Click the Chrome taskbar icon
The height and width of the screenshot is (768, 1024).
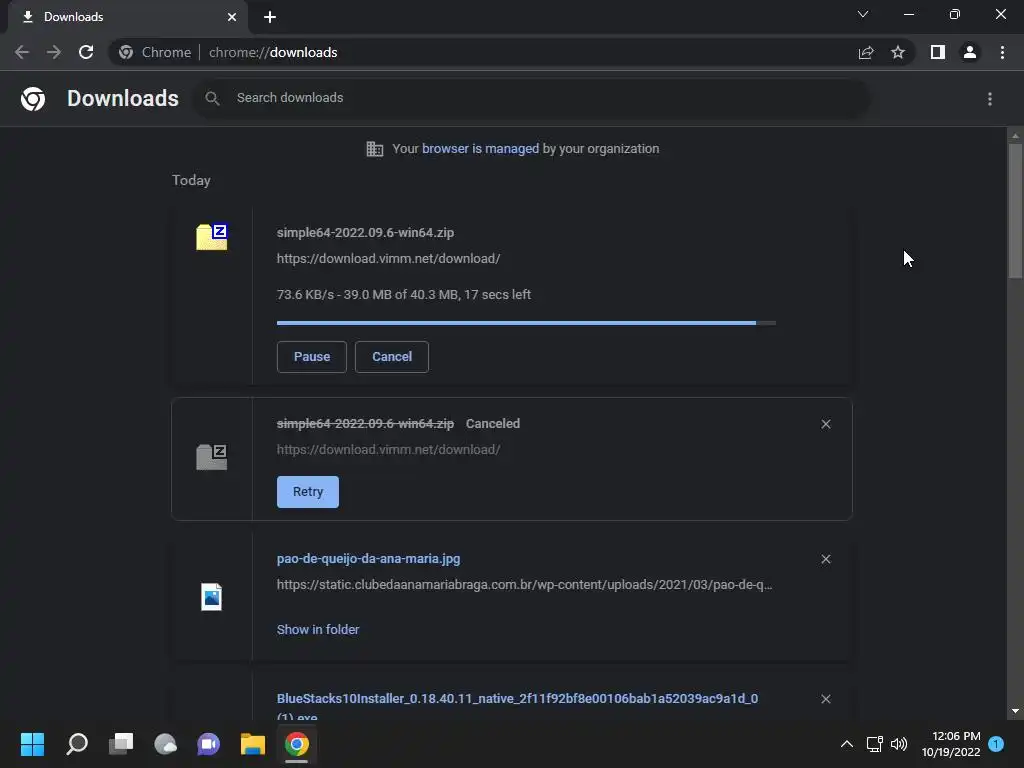[296, 744]
